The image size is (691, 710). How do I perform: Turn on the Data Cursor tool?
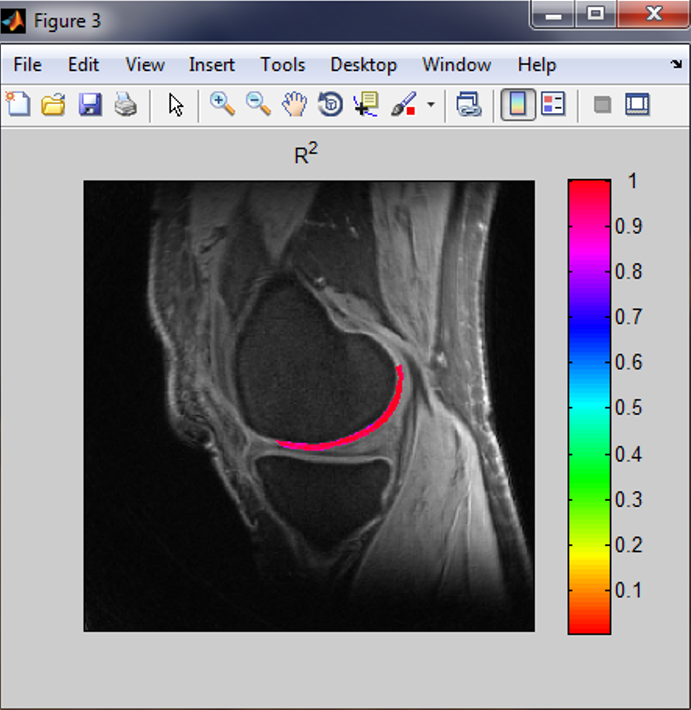(x=365, y=104)
